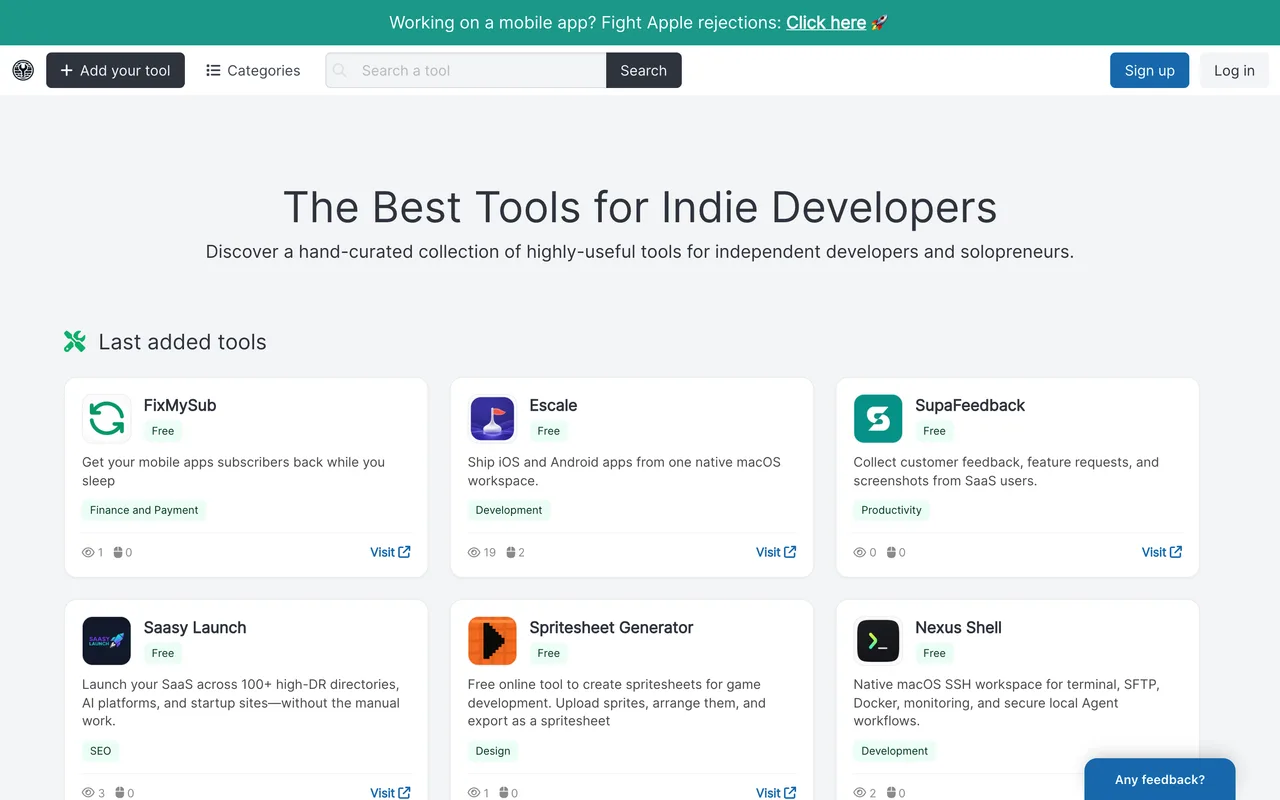This screenshot has height=800, width=1280.
Task: Select the Development tag on Nexus Shell card
Action: coord(895,751)
